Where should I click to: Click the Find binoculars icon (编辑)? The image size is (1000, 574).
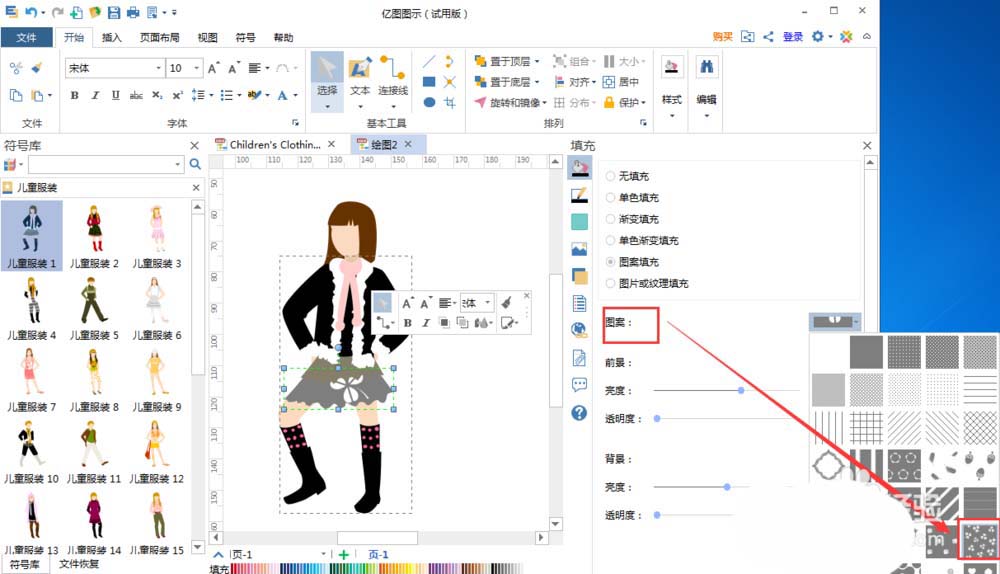pos(706,68)
